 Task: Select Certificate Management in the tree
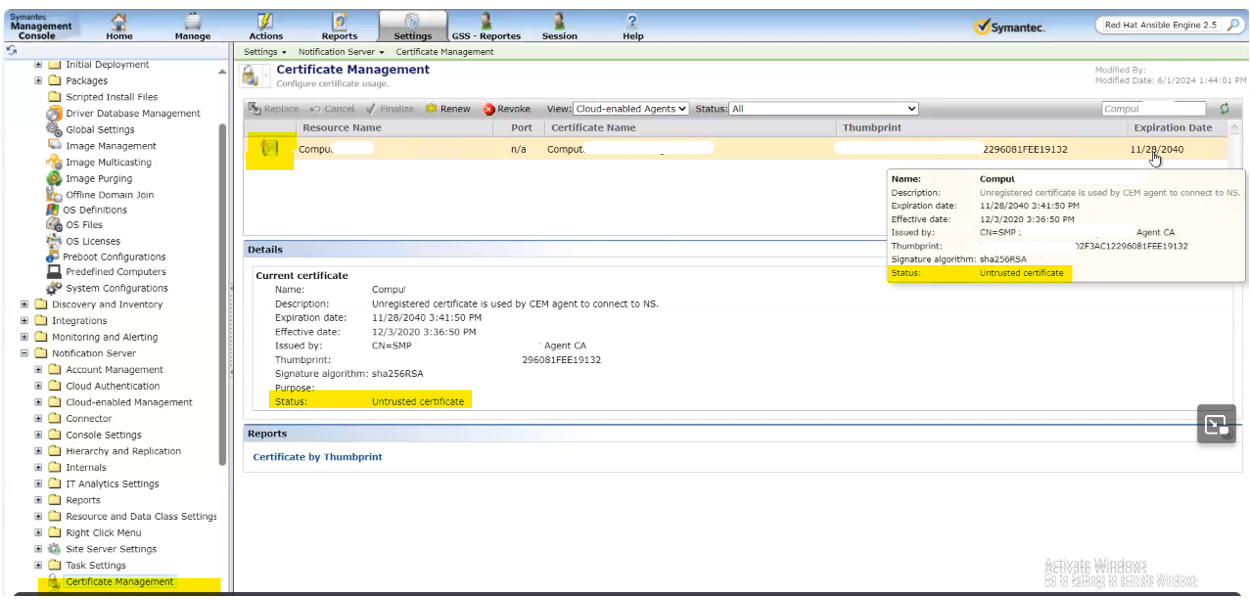point(119,582)
